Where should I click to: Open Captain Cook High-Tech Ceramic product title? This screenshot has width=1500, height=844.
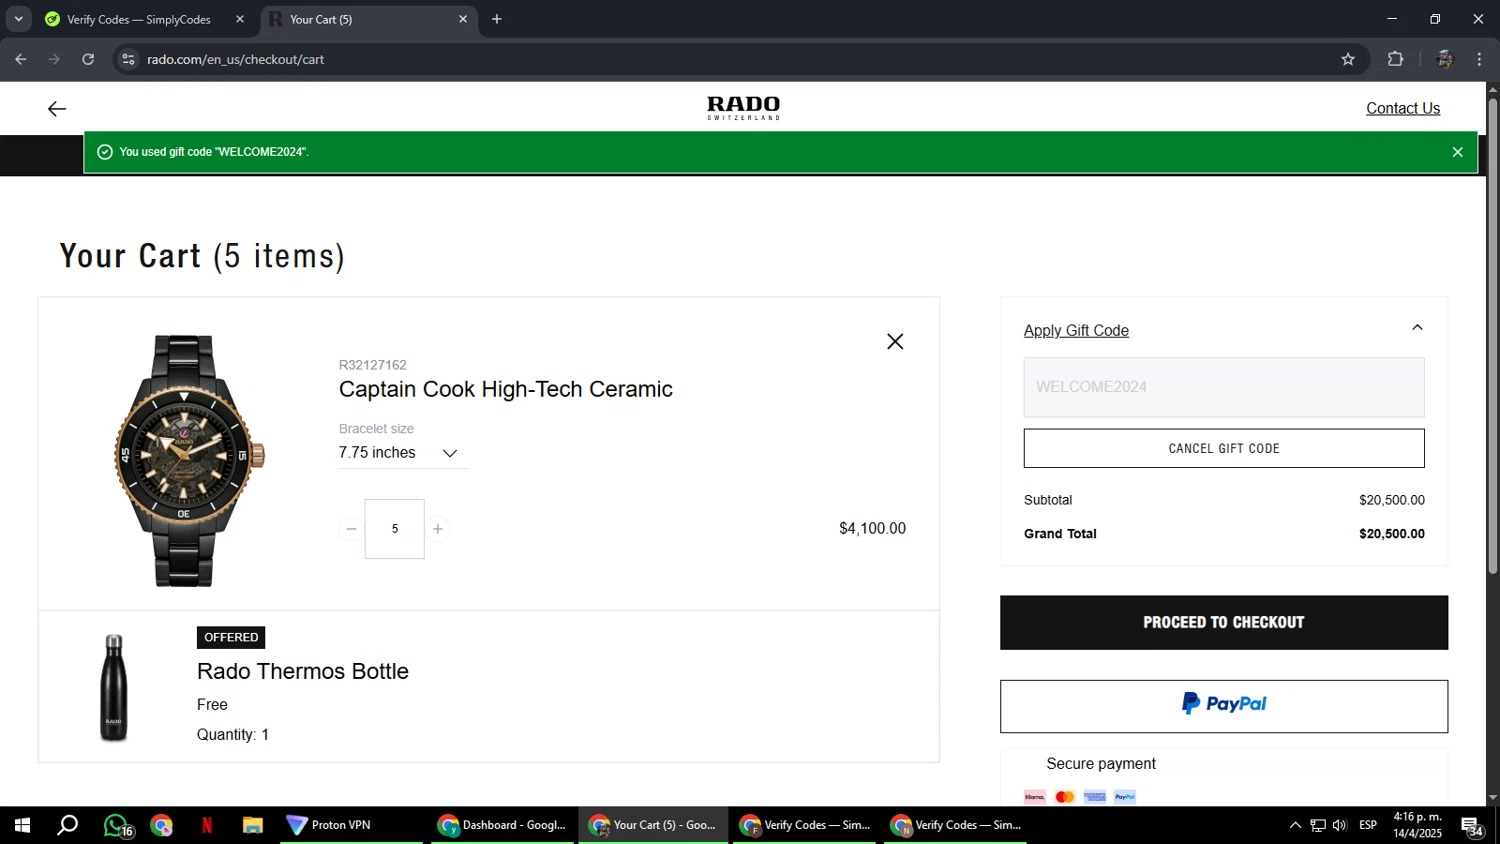click(x=505, y=389)
